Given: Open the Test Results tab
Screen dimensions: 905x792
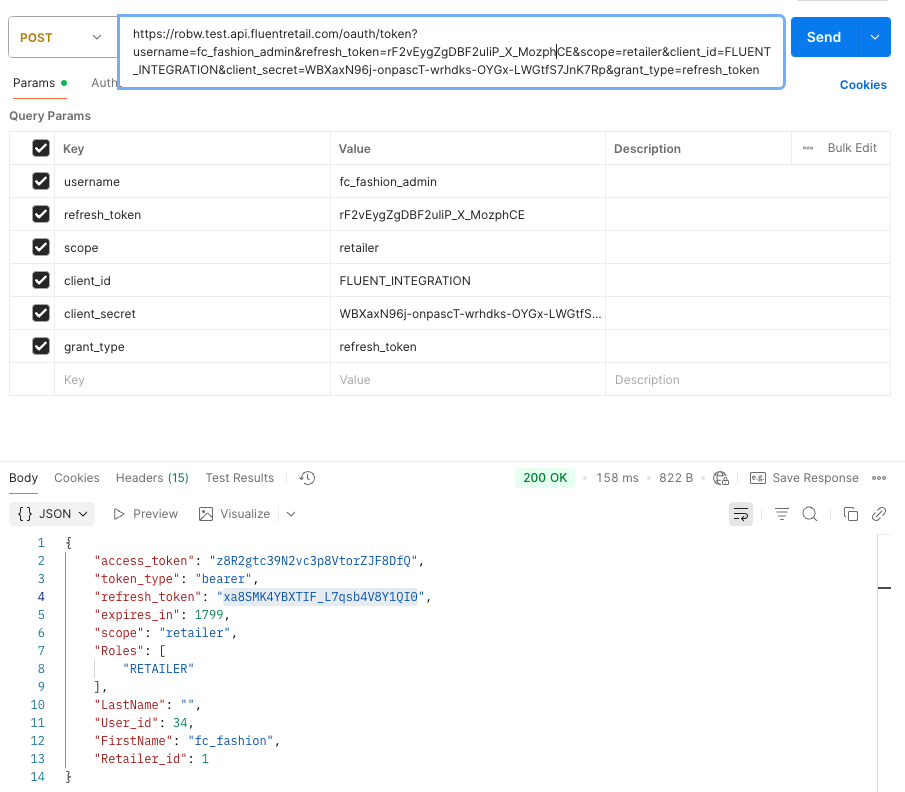Looking at the screenshot, I should click(x=239, y=478).
